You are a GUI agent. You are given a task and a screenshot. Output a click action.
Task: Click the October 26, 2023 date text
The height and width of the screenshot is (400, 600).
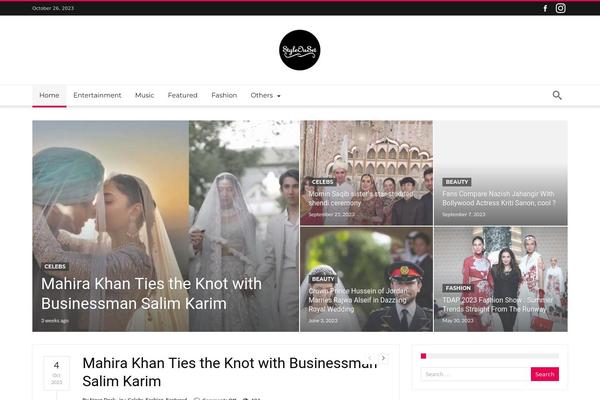53,8
